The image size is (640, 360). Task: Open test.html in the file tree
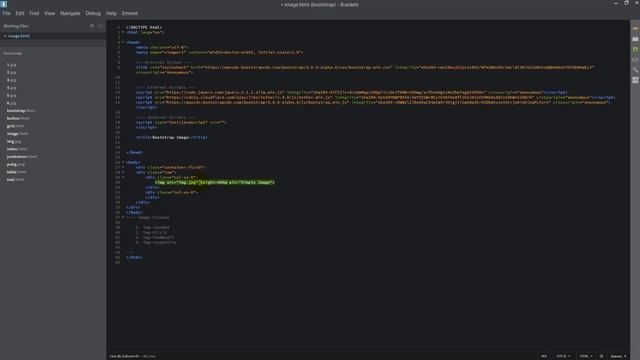coord(16,180)
